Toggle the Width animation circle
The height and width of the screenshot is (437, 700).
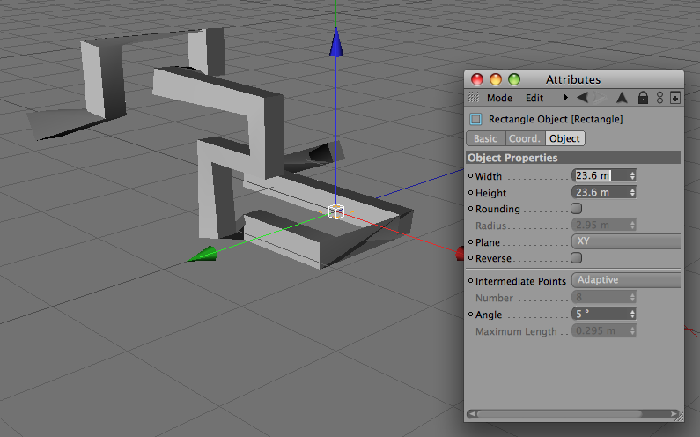coord(470,176)
